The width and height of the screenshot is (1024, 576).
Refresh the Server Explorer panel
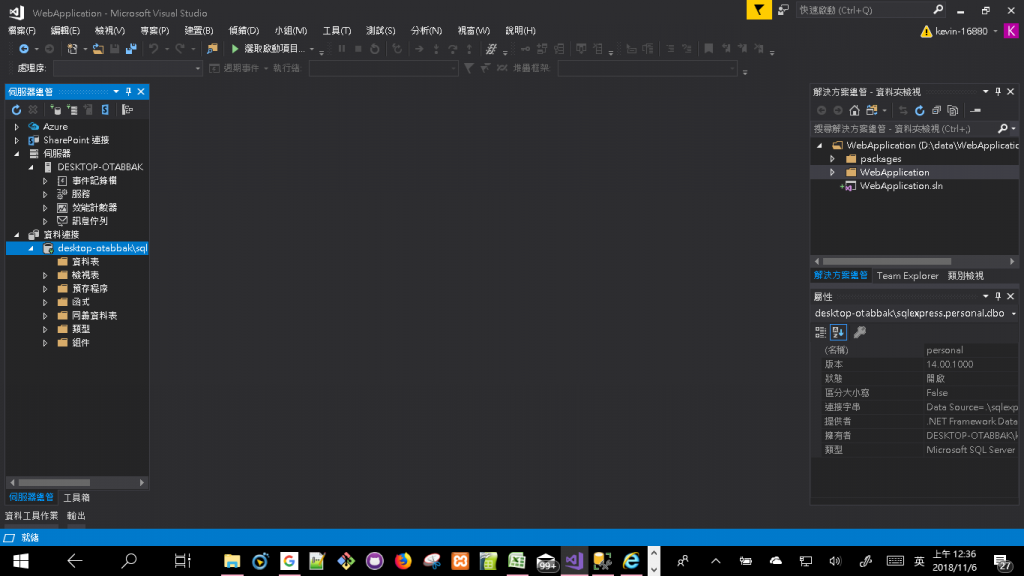pyautogui.click(x=16, y=110)
